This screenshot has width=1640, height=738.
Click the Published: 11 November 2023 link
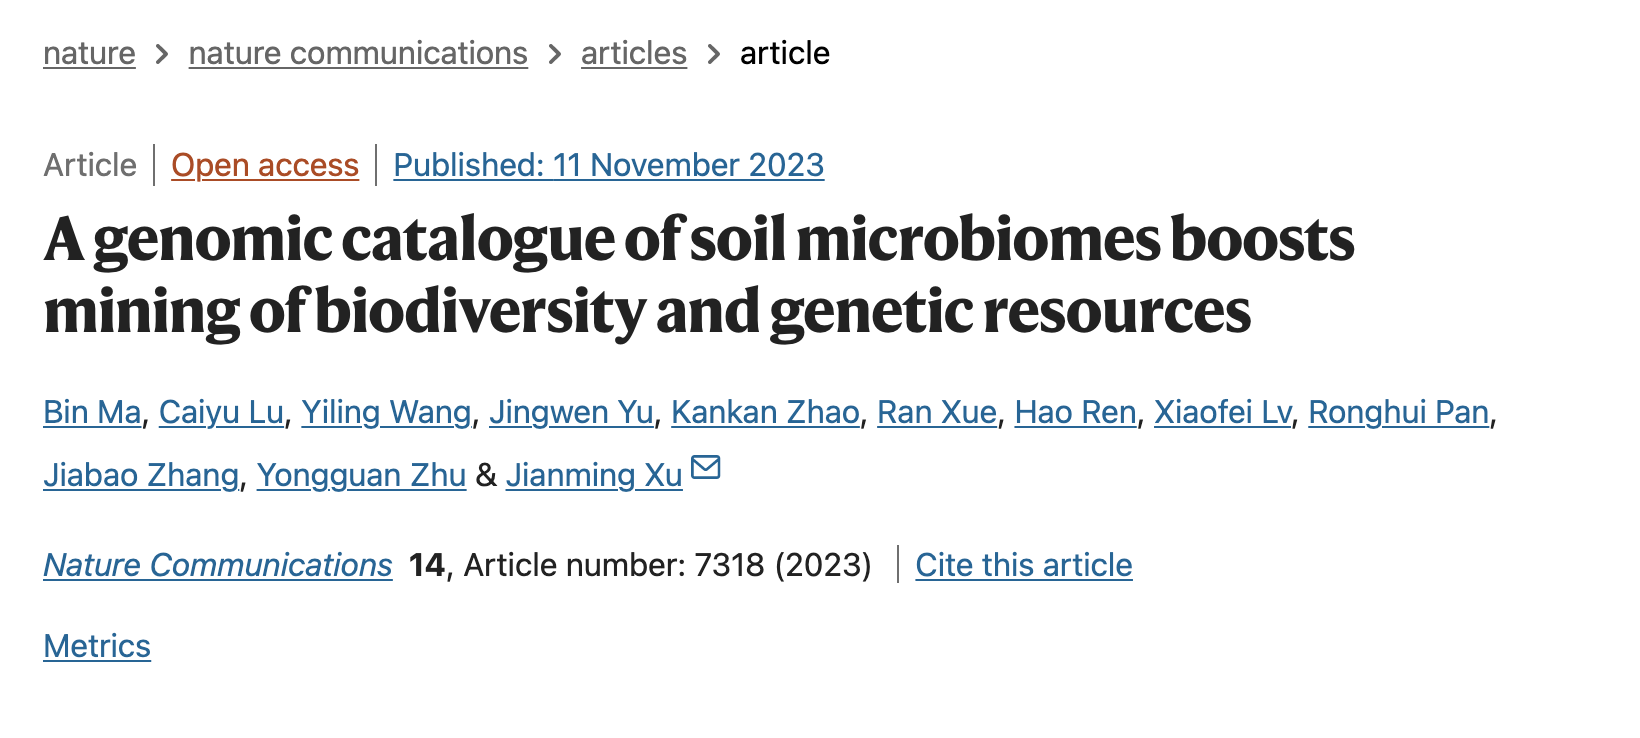(x=609, y=165)
